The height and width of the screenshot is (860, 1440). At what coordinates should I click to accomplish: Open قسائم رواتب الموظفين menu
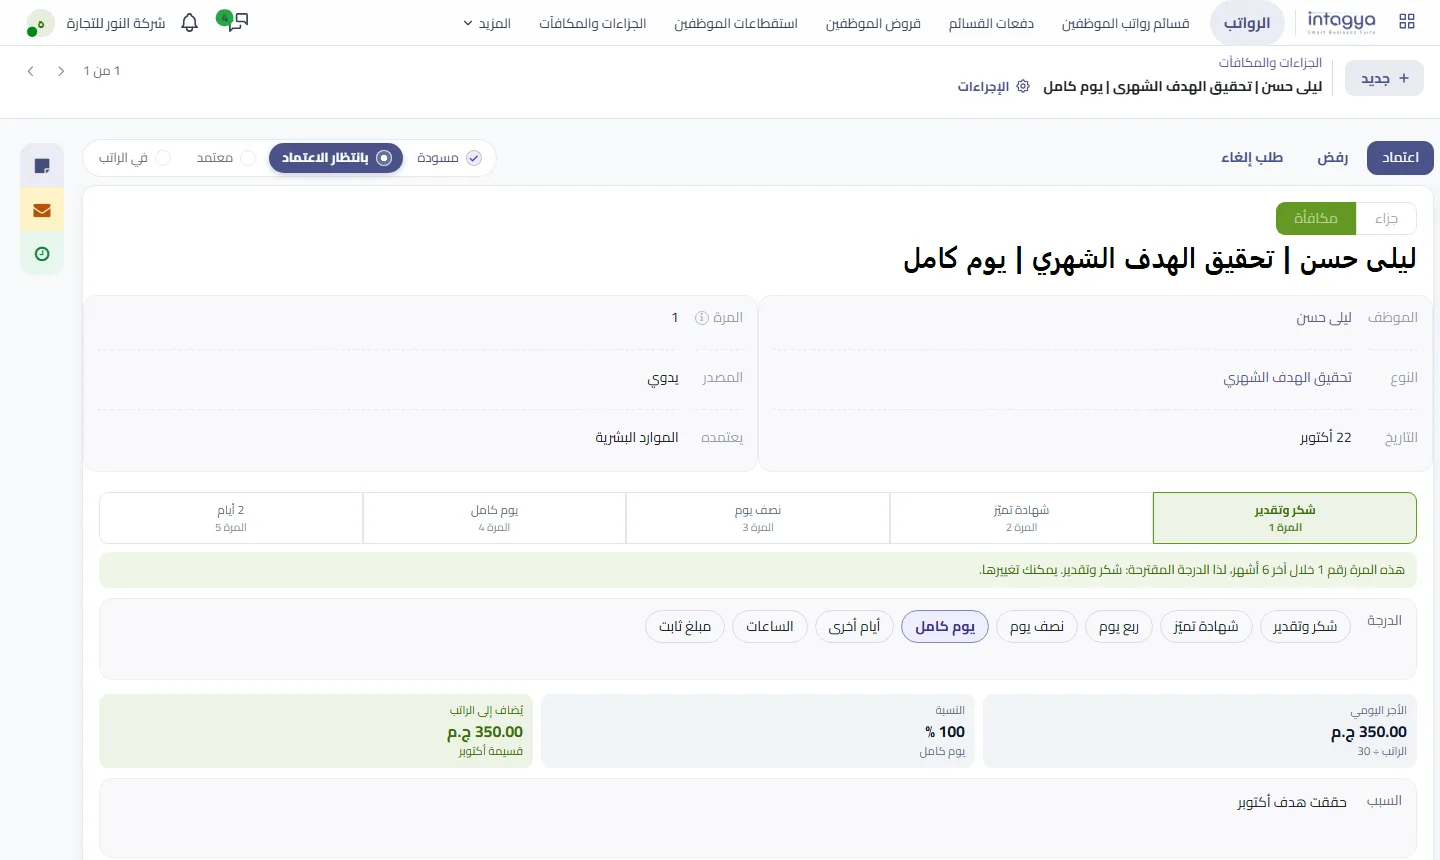tap(1125, 23)
